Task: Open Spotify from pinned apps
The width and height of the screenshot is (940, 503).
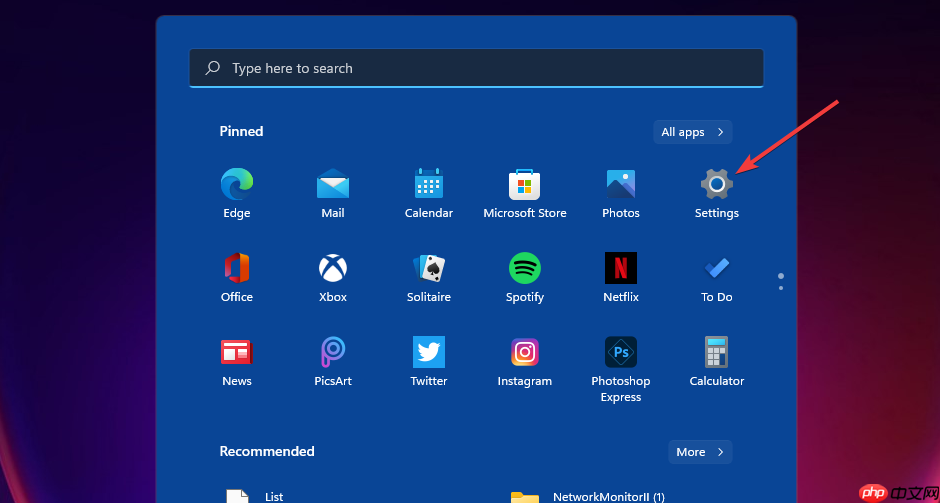Action: point(525,268)
